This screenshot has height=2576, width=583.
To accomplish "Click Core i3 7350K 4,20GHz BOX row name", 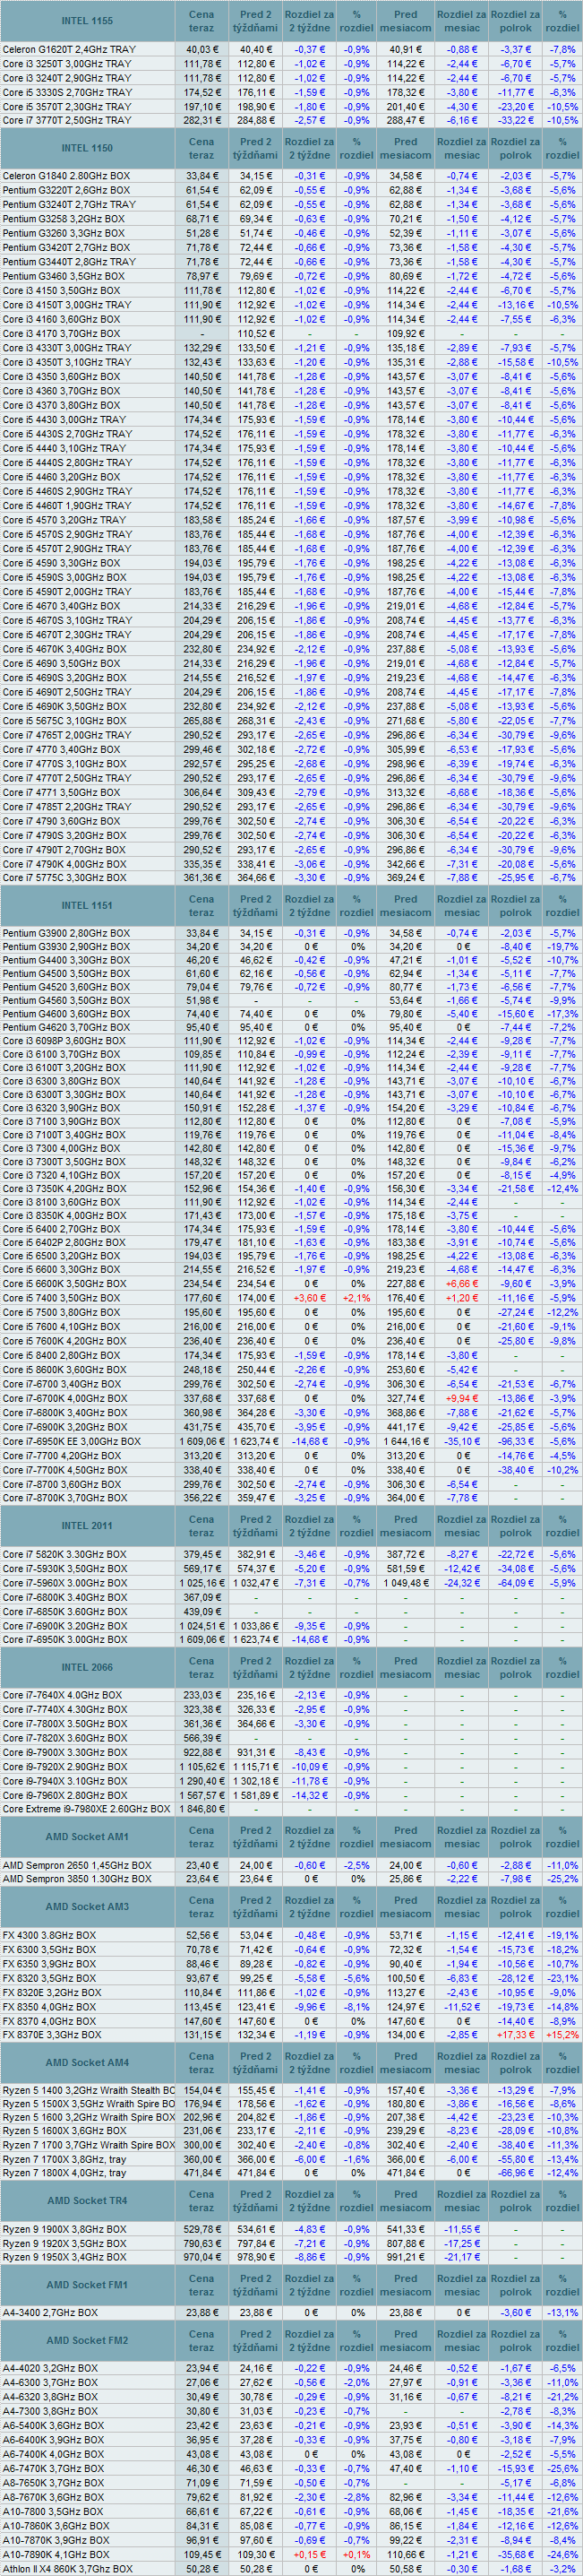I will [x=64, y=1189].
